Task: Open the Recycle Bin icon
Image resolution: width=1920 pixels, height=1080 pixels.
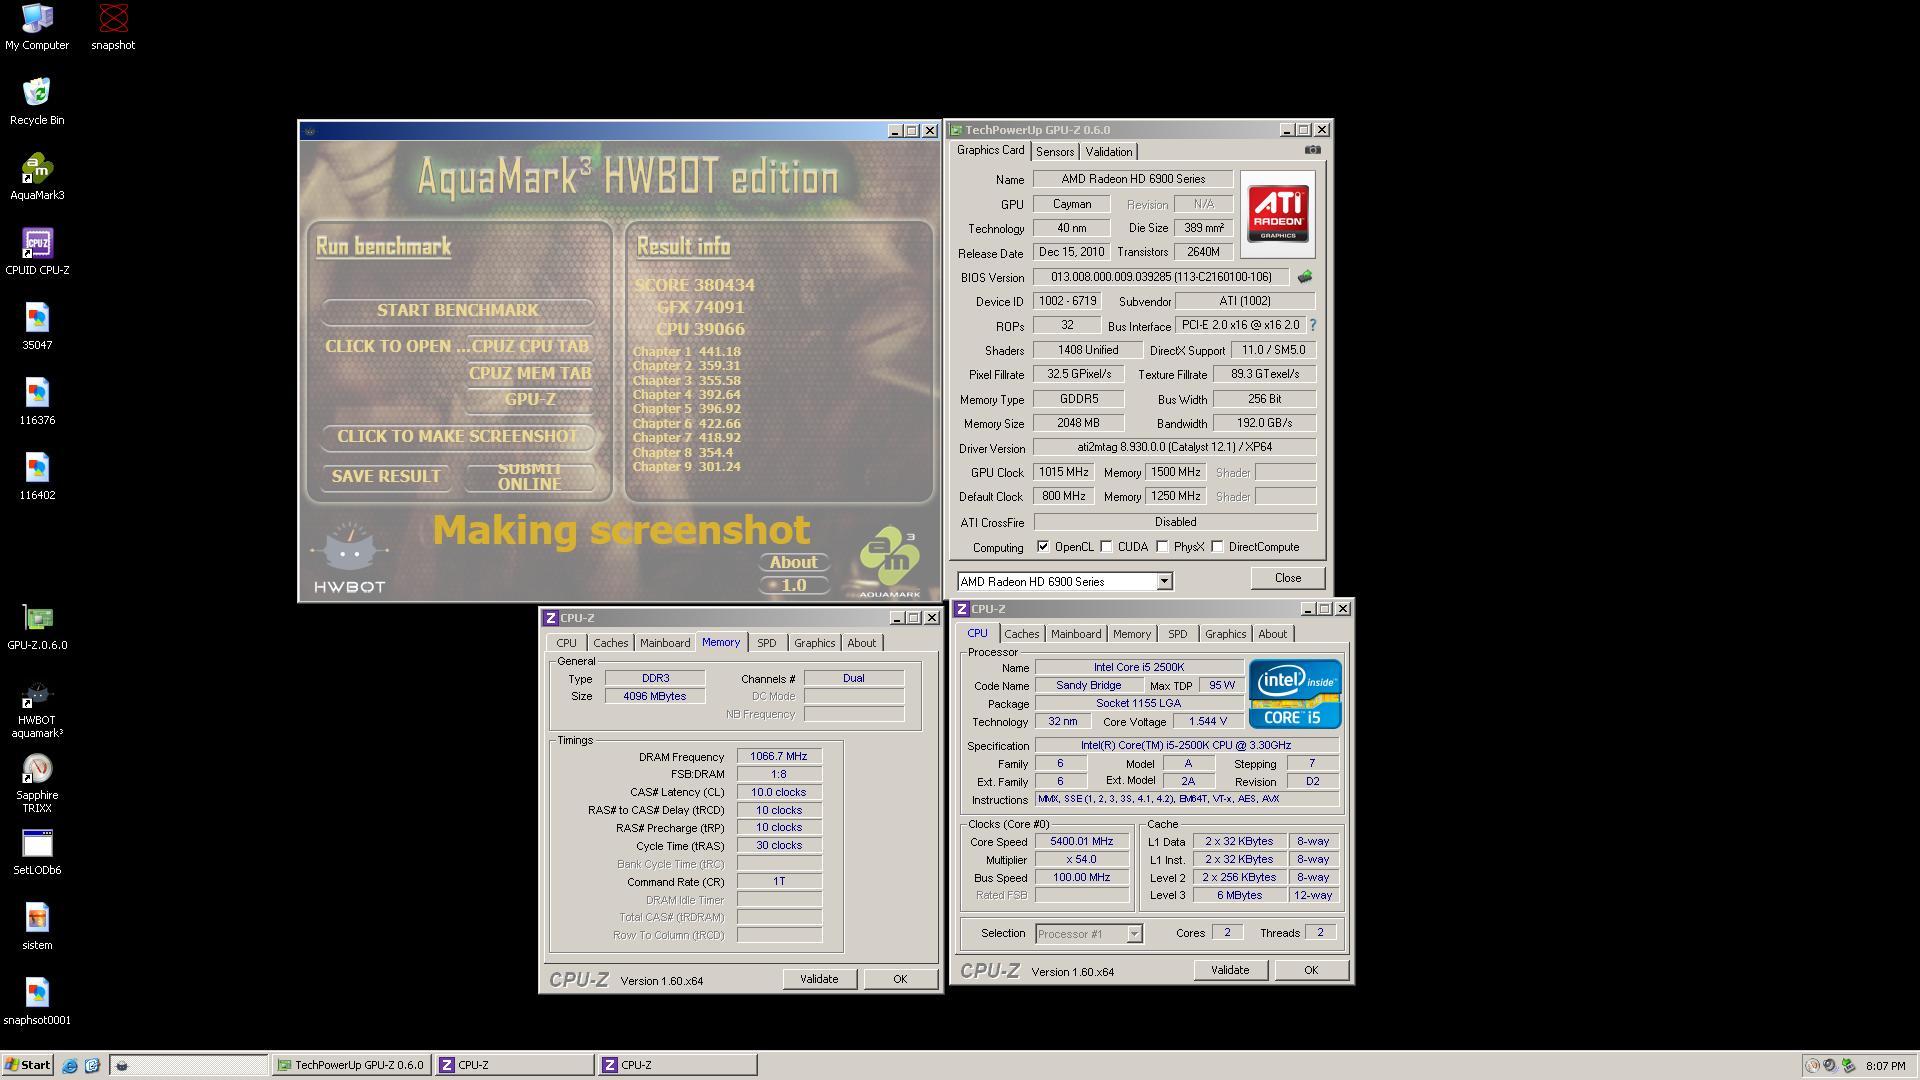Action: pyautogui.click(x=37, y=101)
